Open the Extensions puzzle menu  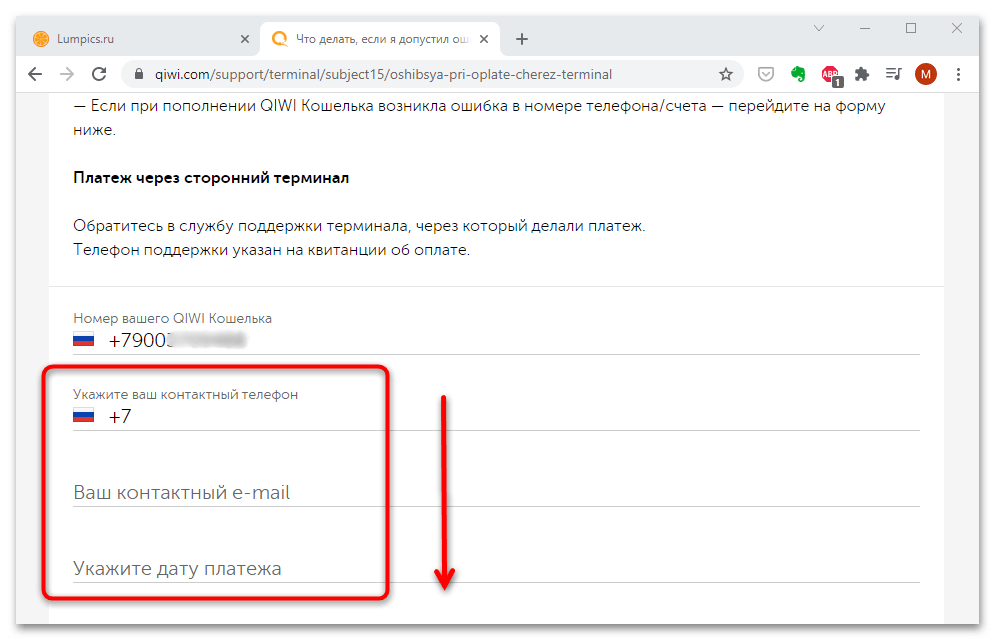[x=862, y=74]
